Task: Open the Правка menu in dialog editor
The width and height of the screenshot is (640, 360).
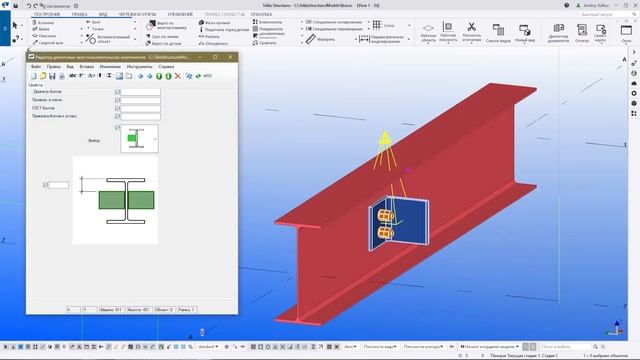Action: coord(53,67)
